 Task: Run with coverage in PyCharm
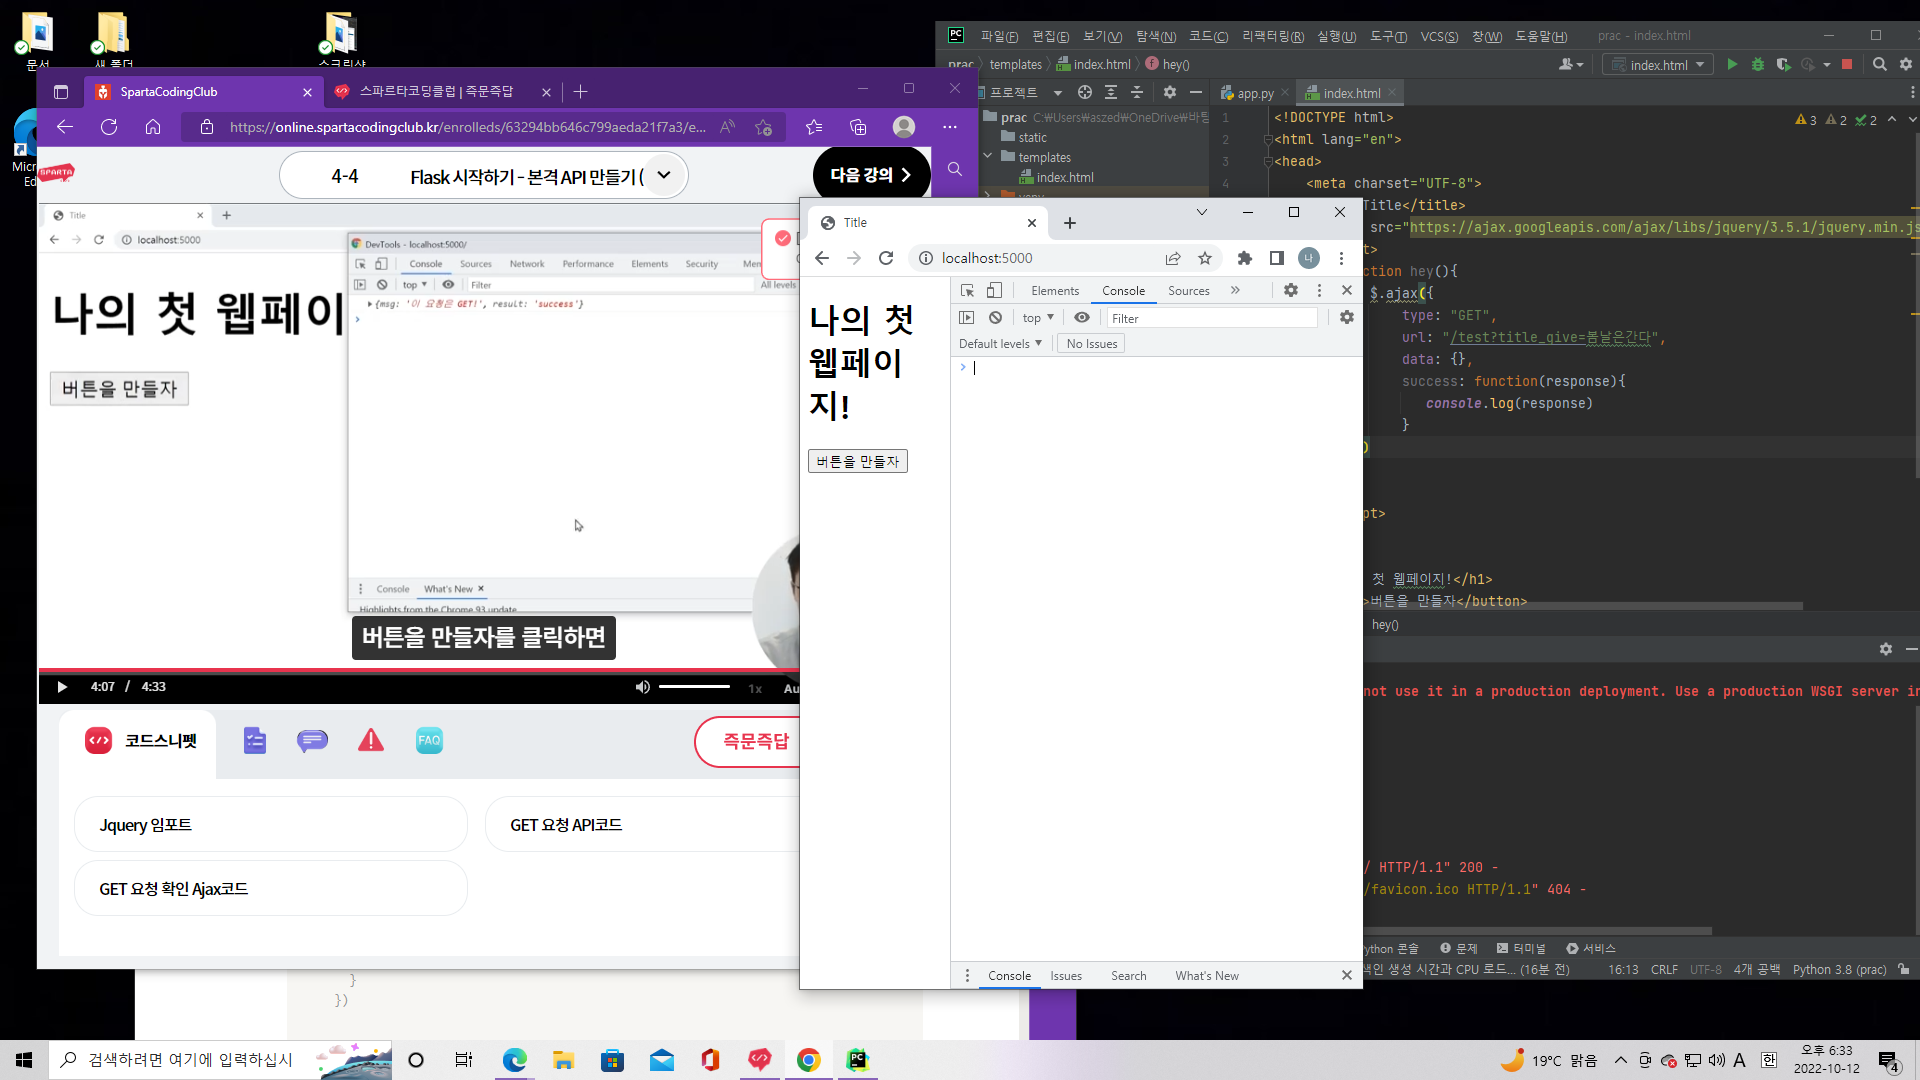click(x=1783, y=65)
